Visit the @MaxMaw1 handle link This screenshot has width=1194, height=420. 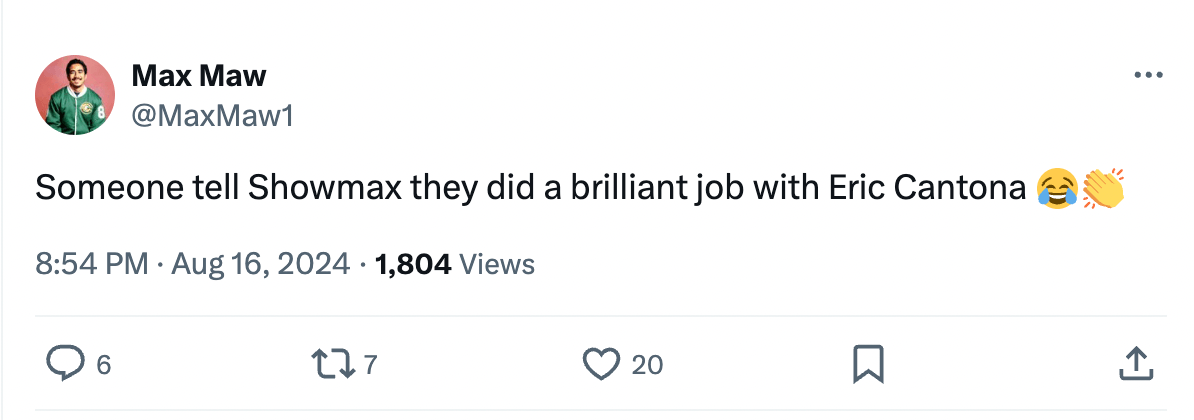212,116
